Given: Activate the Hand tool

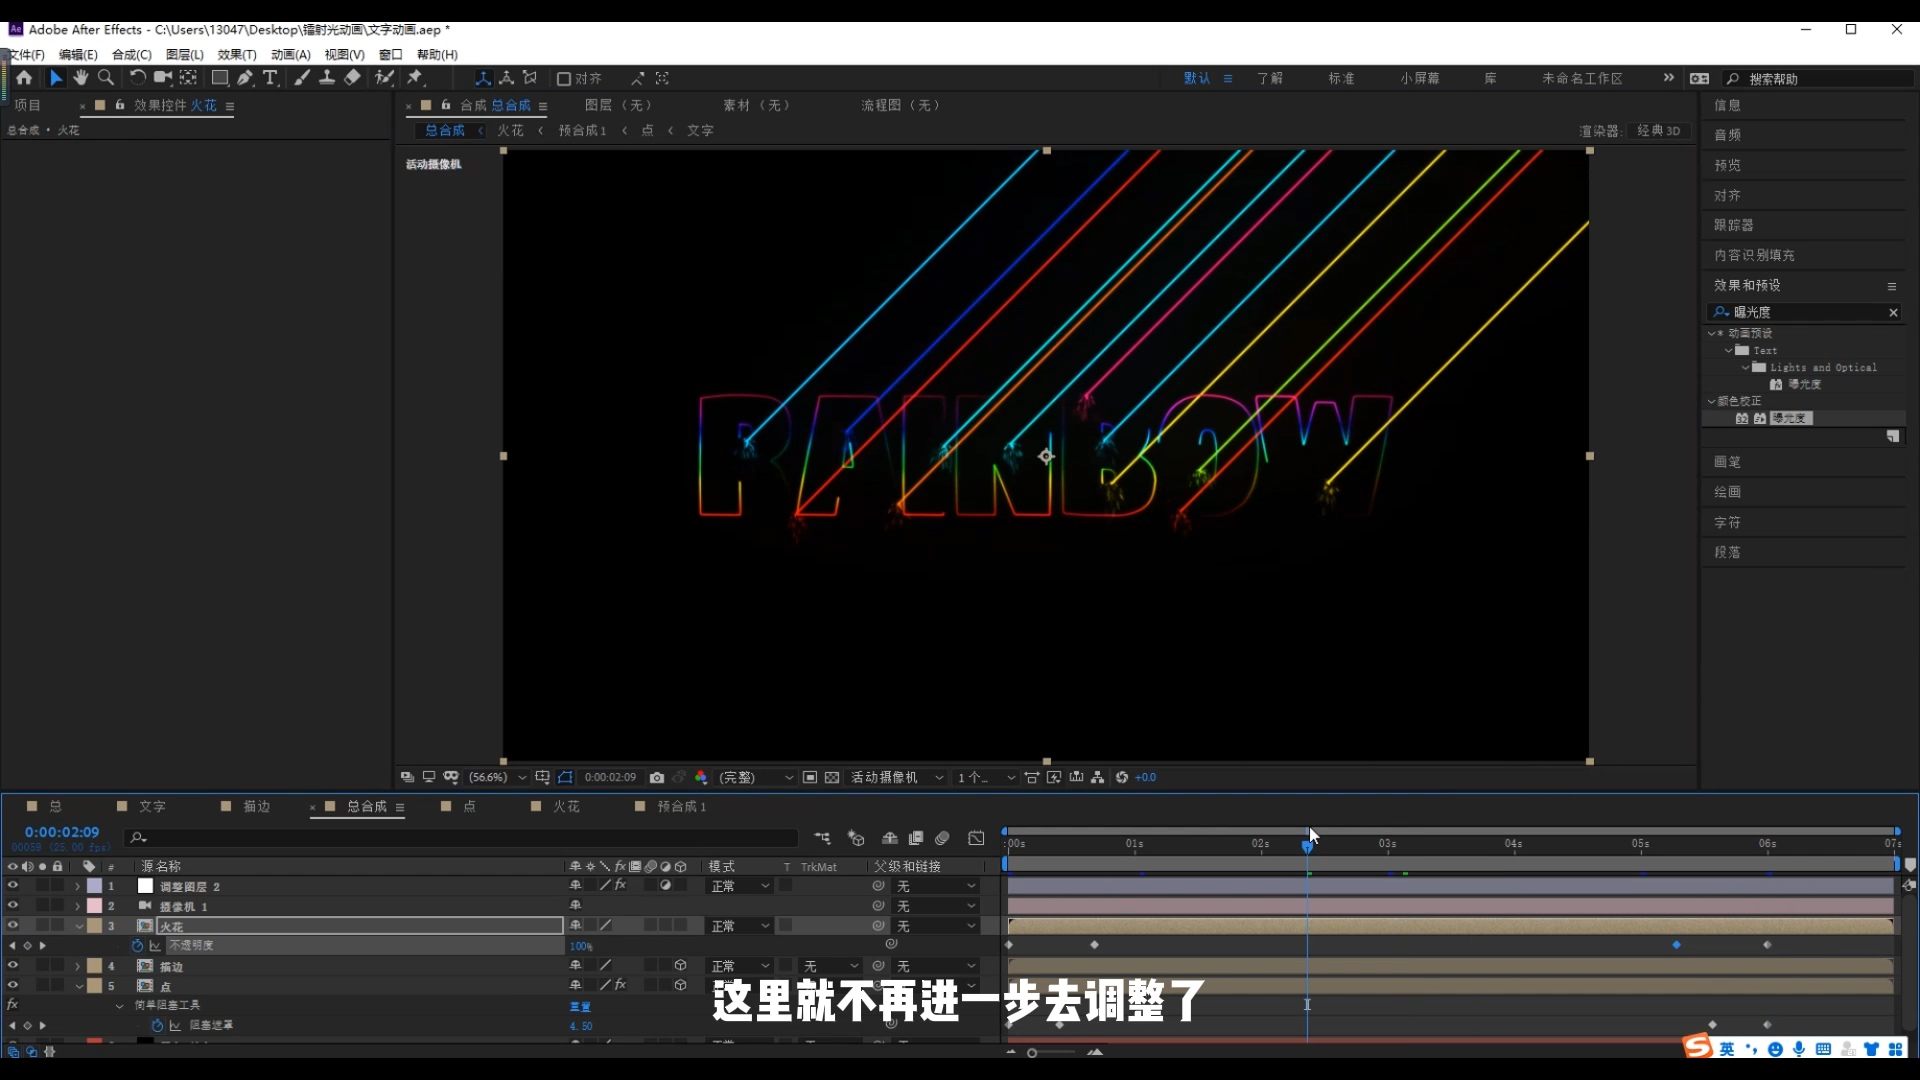Looking at the screenshot, I should (81, 78).
